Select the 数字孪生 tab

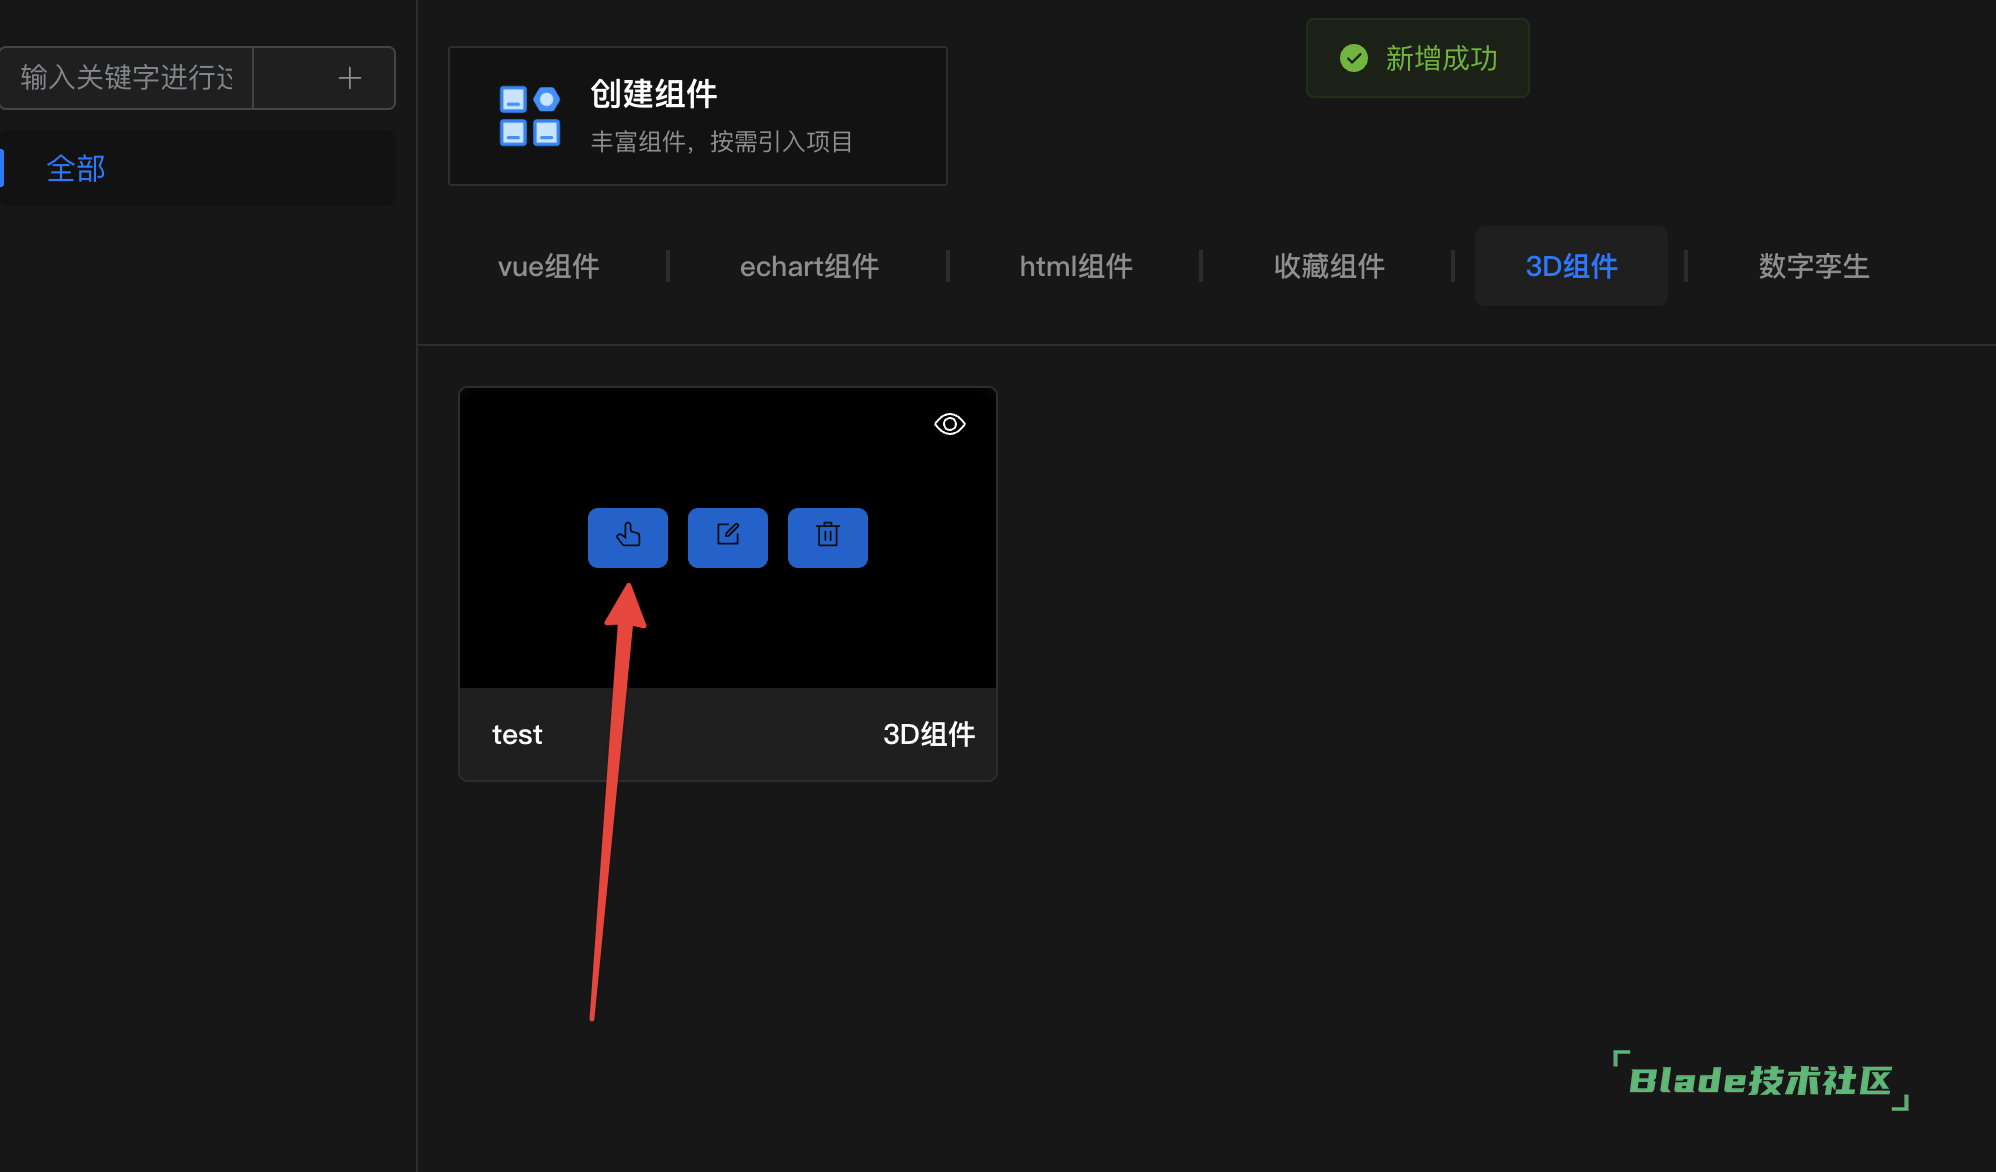click(x=1813, y=266)
